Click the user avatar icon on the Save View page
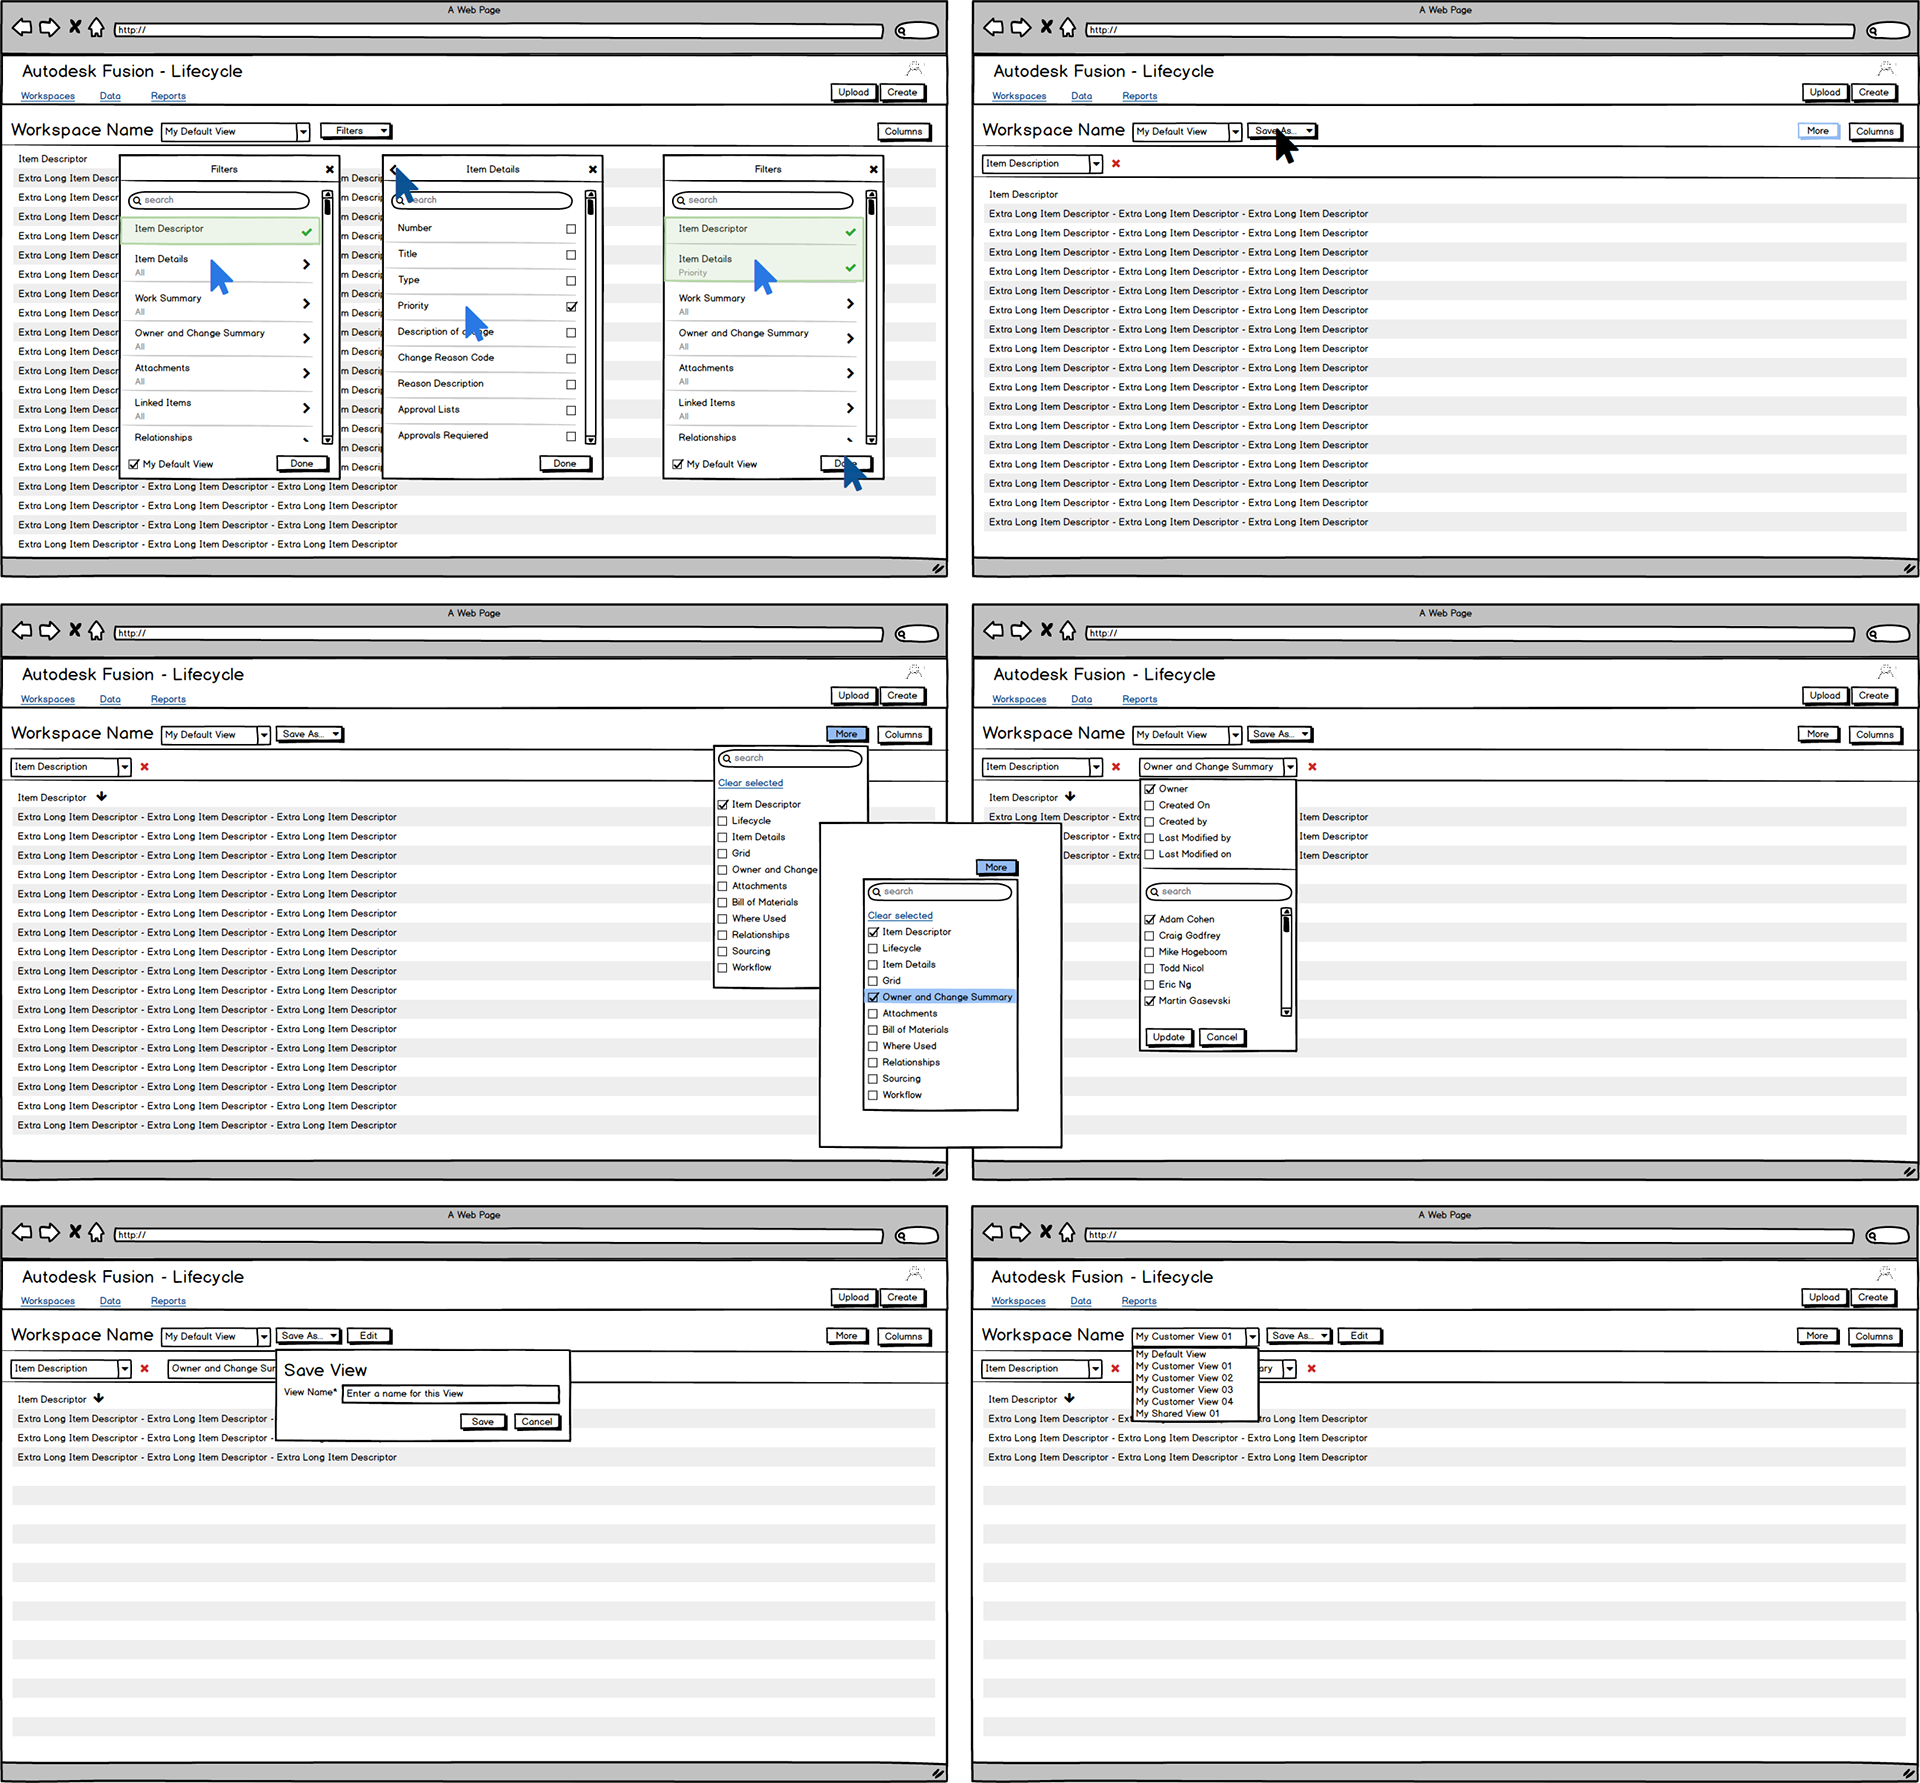This screenshot has height=1783, width=1920. [913, 1273]
